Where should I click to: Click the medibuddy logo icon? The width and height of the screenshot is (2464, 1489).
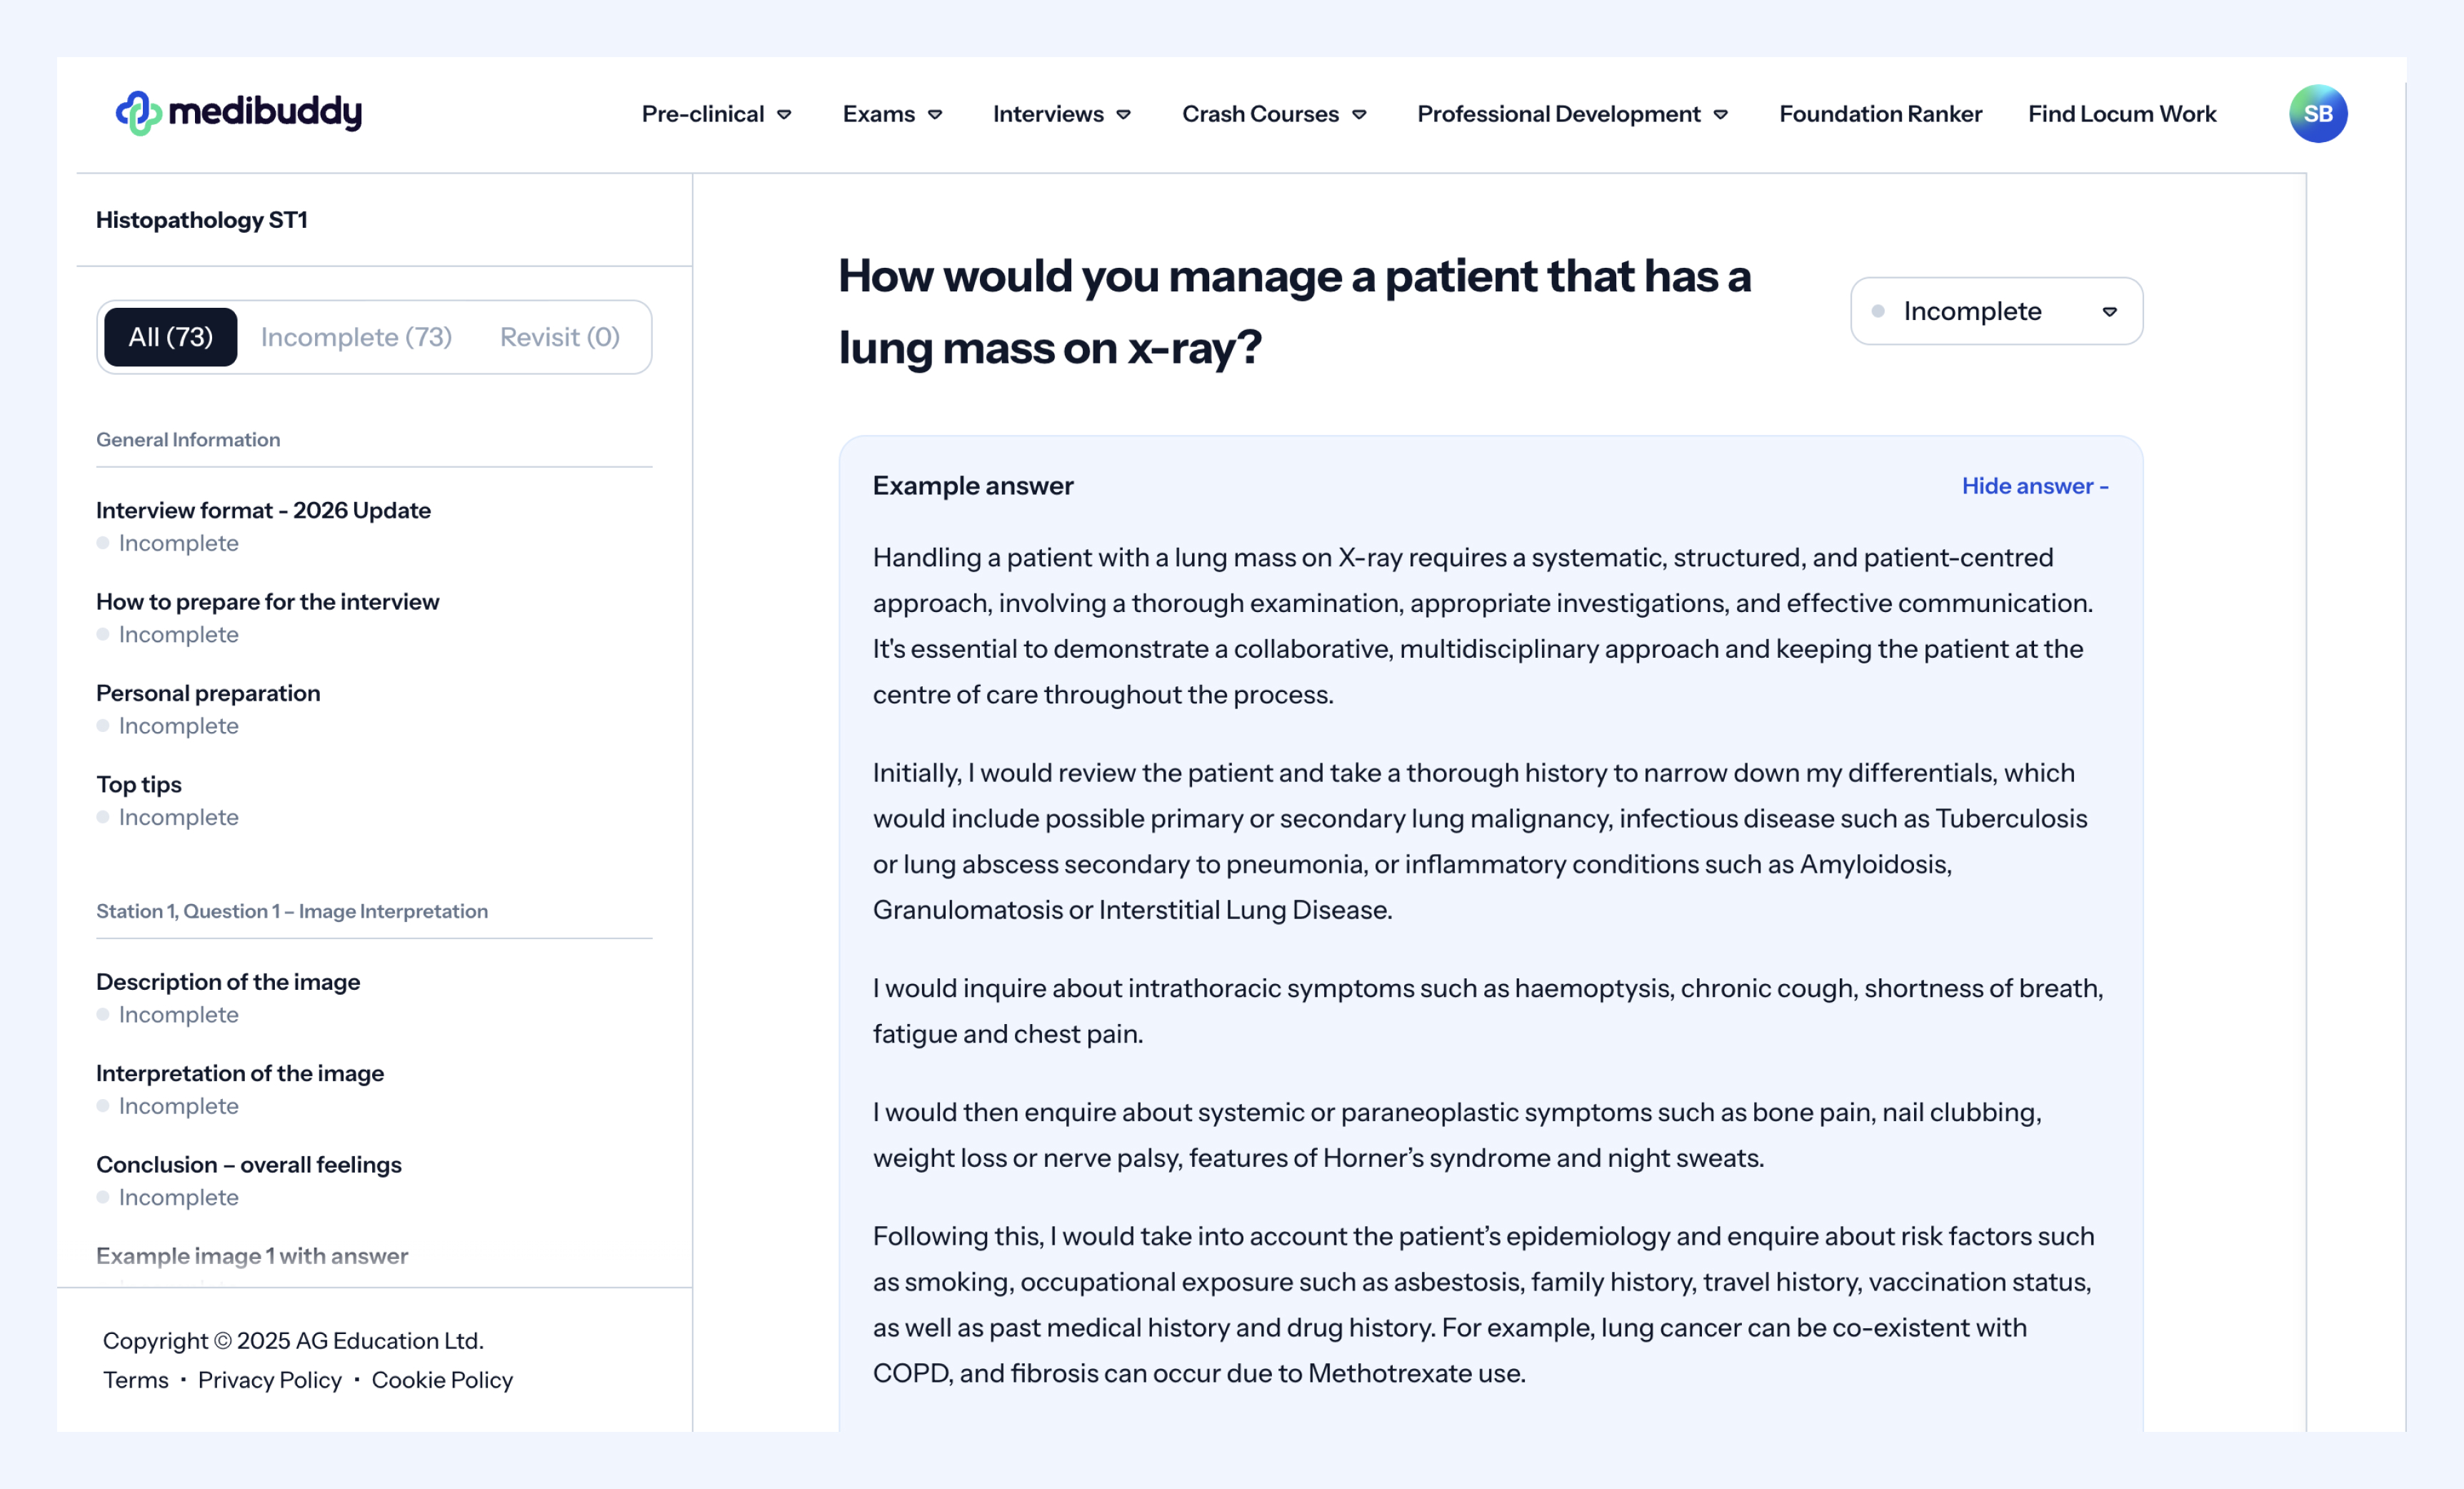138,113
